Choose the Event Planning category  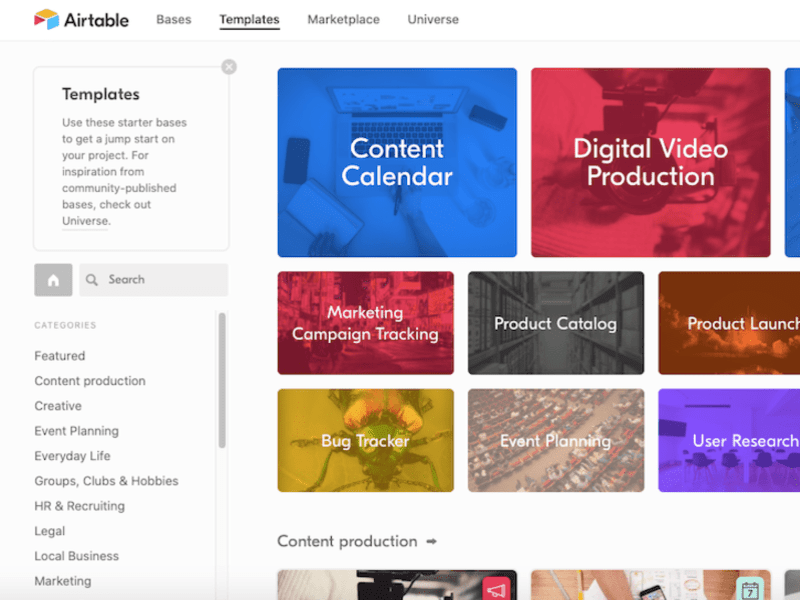click(x=76, y=431)
